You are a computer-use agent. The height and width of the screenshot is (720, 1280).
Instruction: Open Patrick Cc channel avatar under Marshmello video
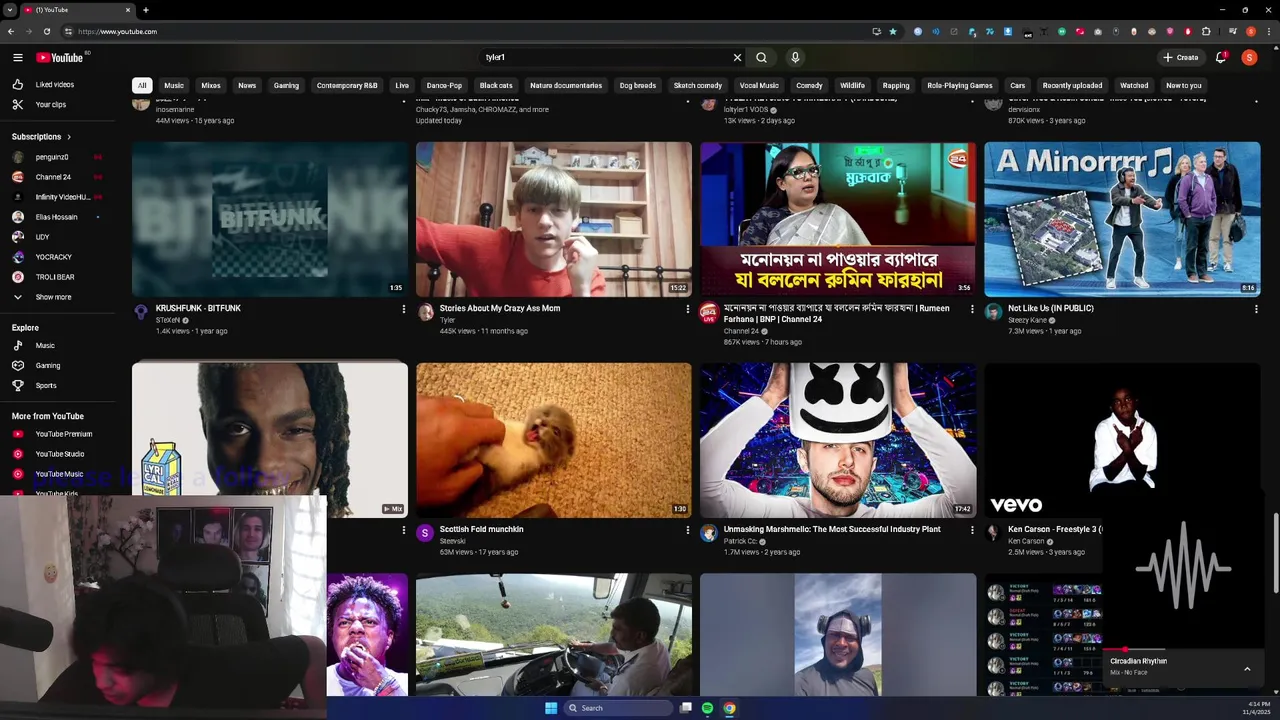click(709, 534)
